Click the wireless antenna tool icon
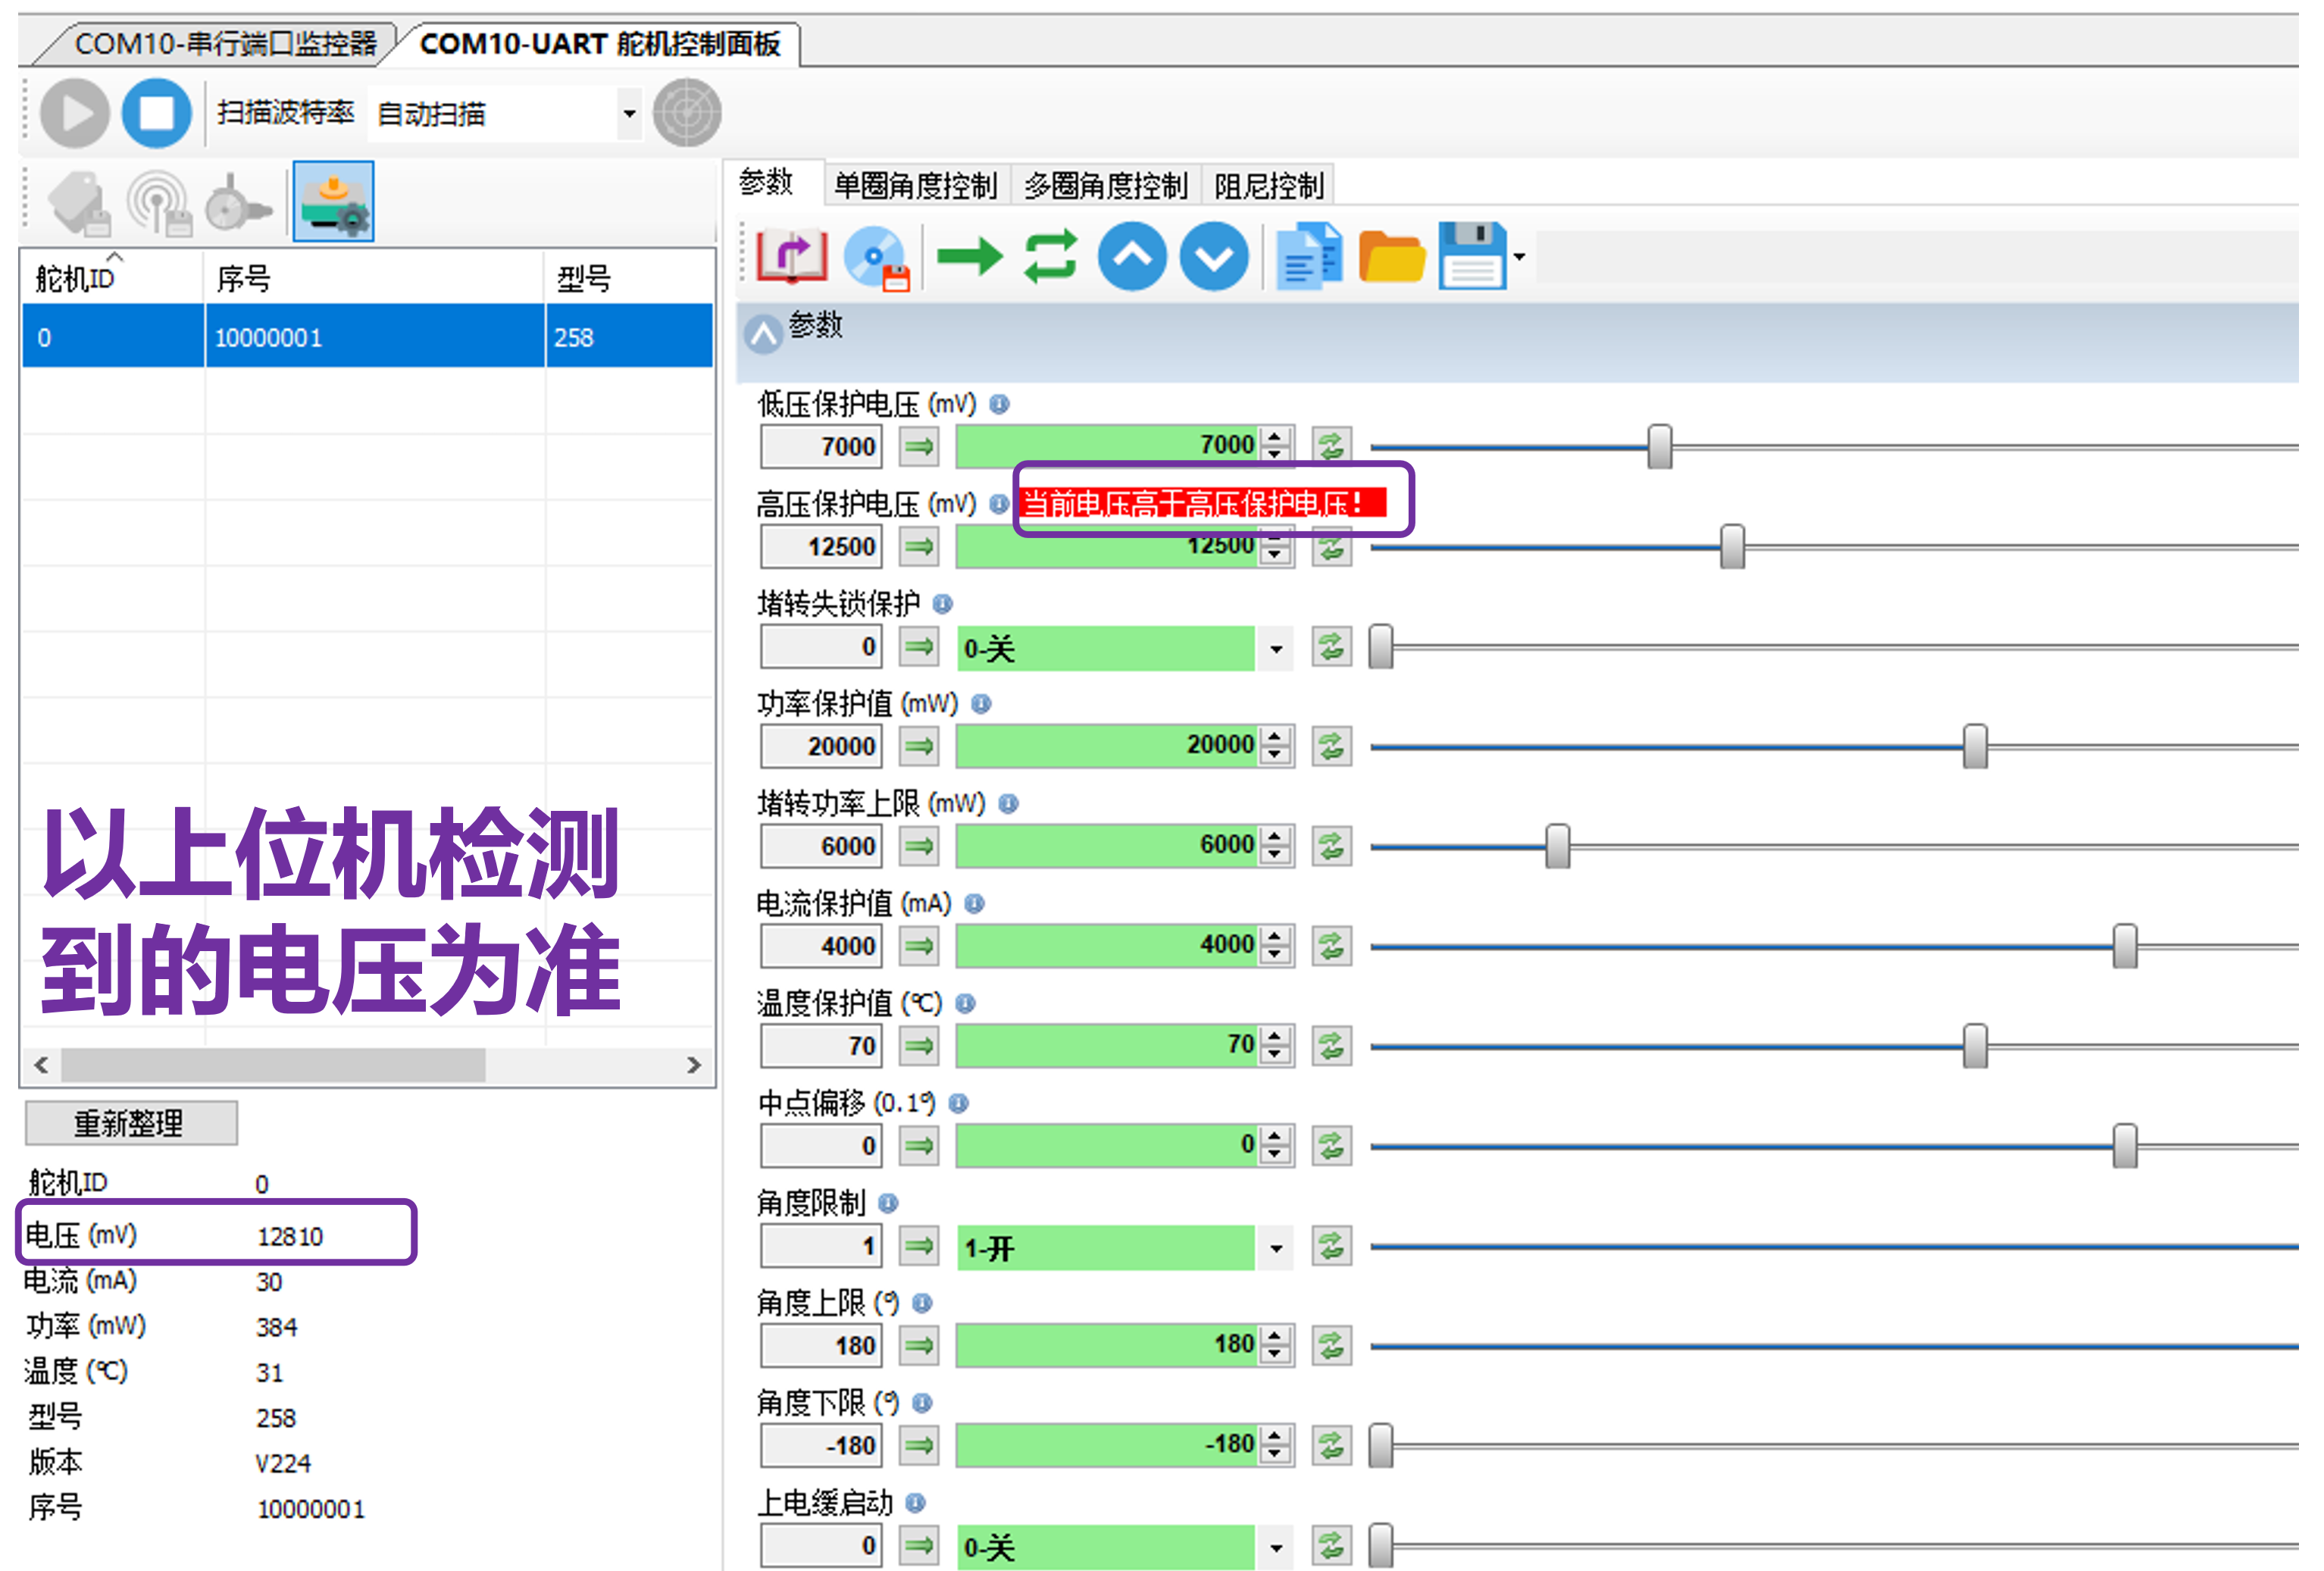The image size is (2324, 1571). [158, 203]
